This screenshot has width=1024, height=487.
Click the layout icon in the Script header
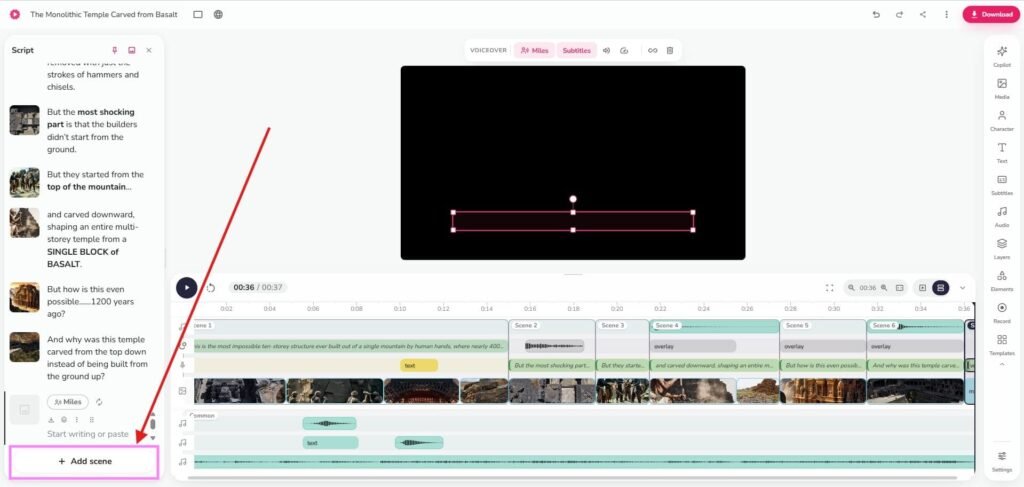coord(131,50)
